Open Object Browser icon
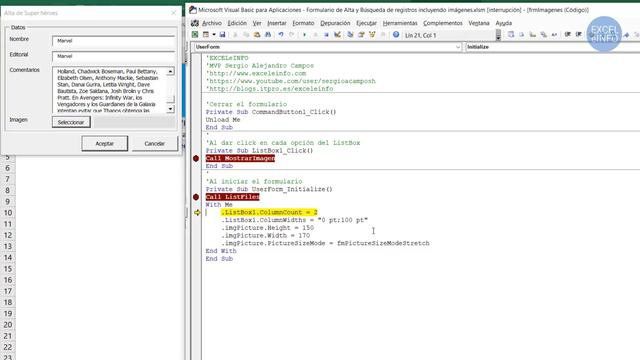The height and width of the screenshot is (360, 640). tap(372, 35)
